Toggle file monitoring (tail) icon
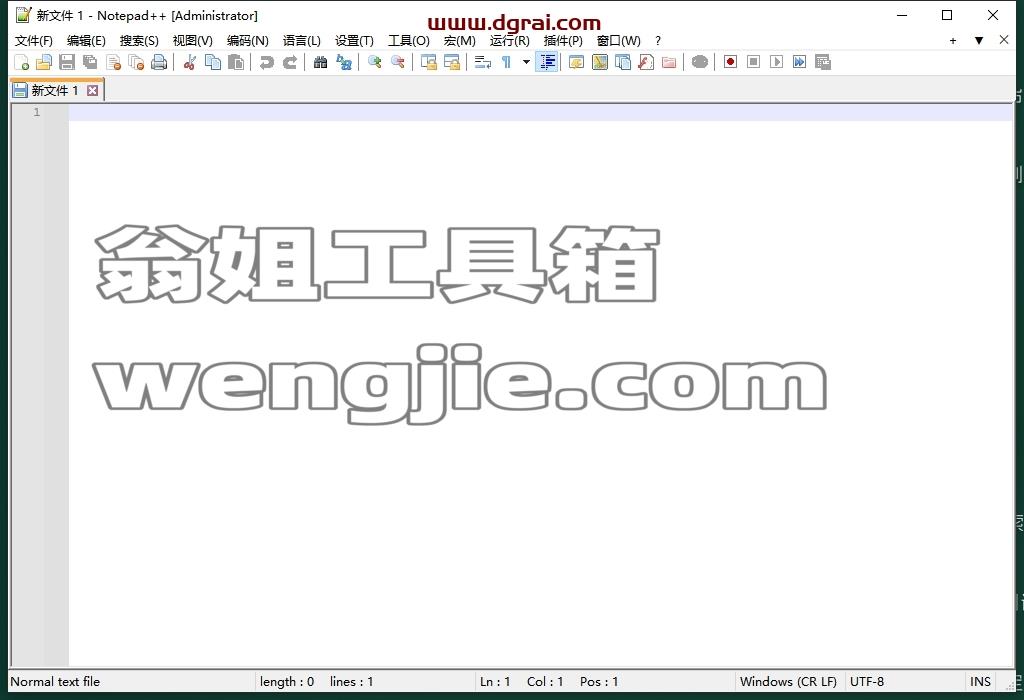This screenshot has height=700, width=1024. pos(699,62)
